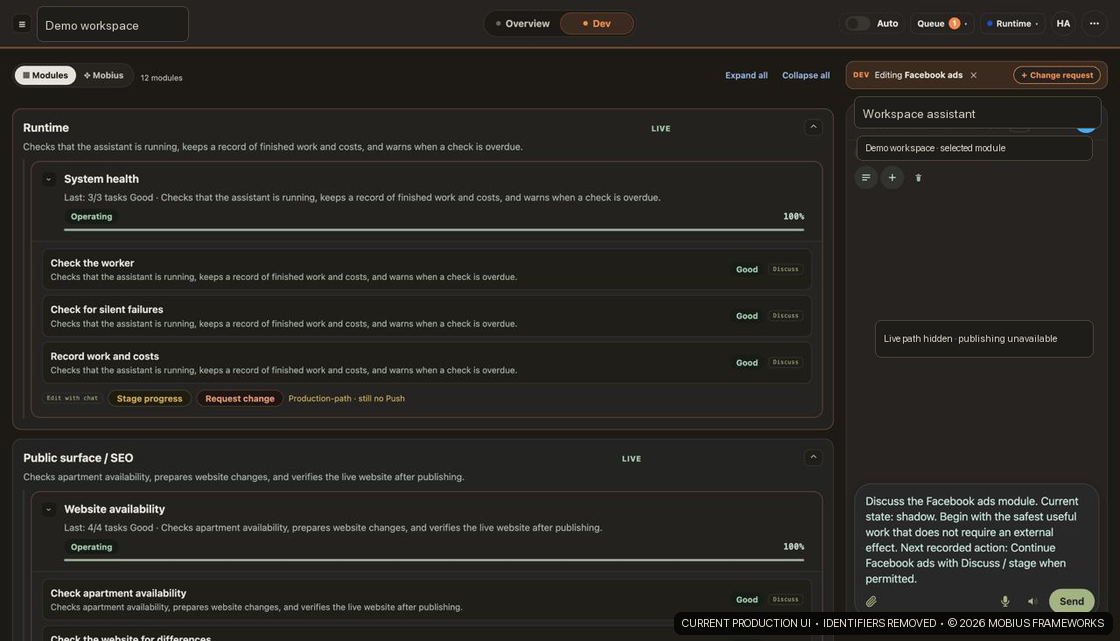Click the Change request button
The width and height of the screenshot is (1120, 641).
[x=1056, y=75]
